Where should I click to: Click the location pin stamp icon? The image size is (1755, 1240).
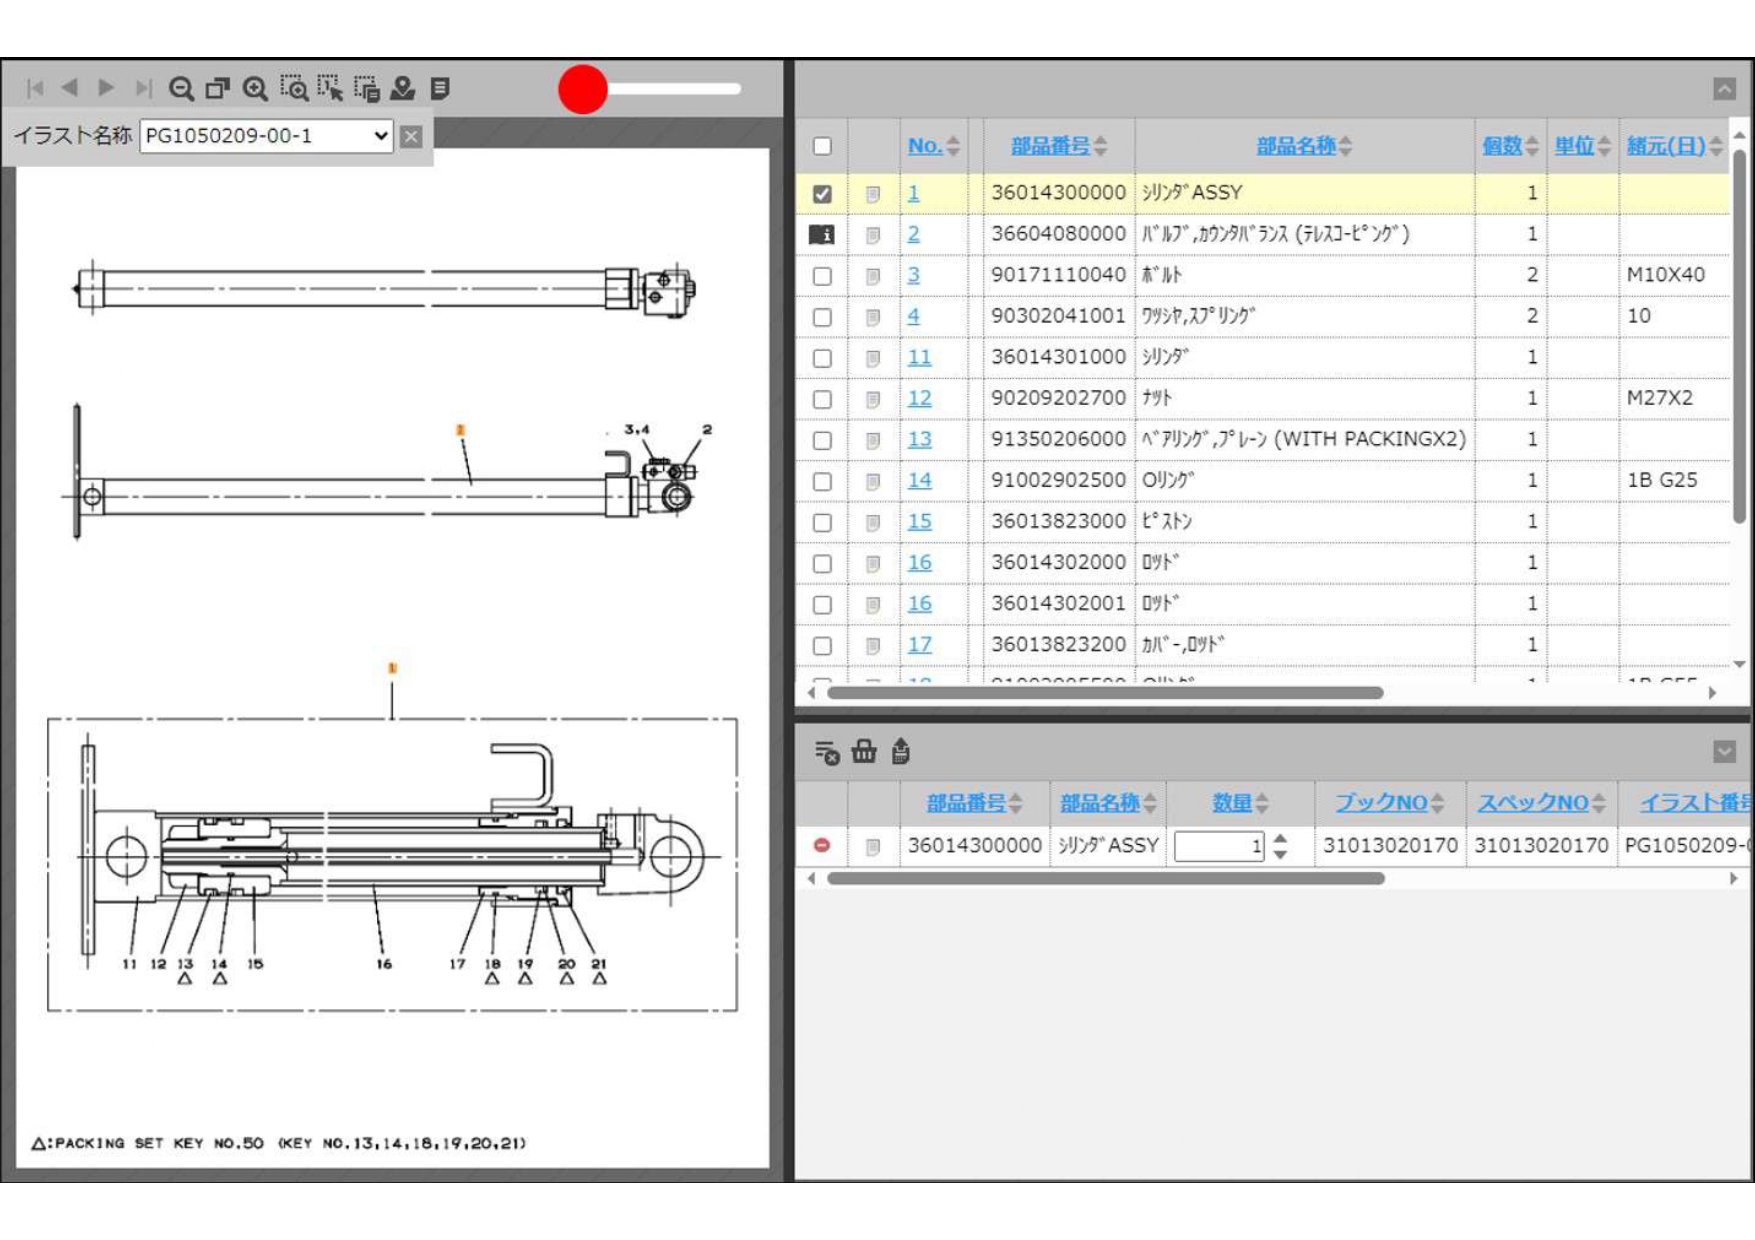click(403, 89)
